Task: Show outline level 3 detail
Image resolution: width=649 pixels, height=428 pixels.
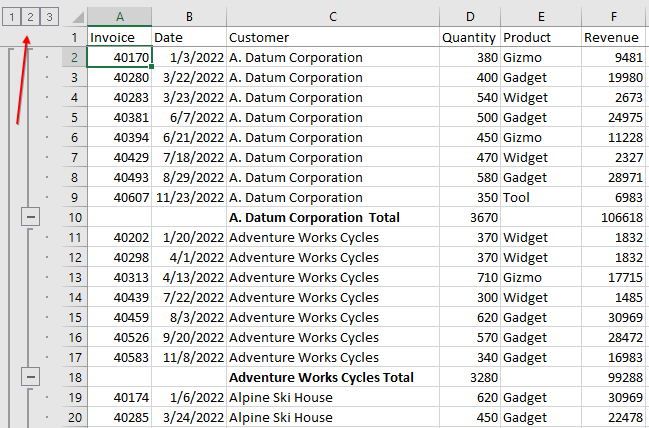Action: [x=49, y=17]
